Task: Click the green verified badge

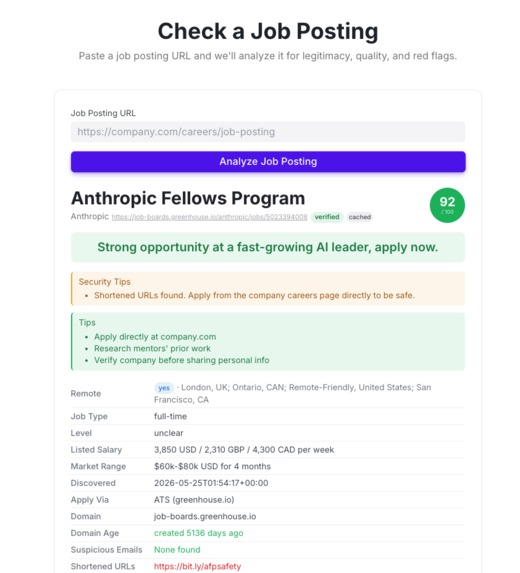Action: tap(327, 217)
